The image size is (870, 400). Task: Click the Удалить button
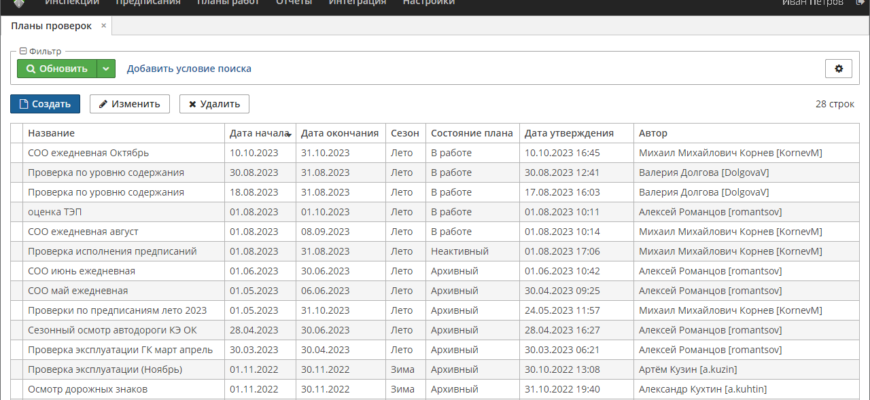point(214,104)
